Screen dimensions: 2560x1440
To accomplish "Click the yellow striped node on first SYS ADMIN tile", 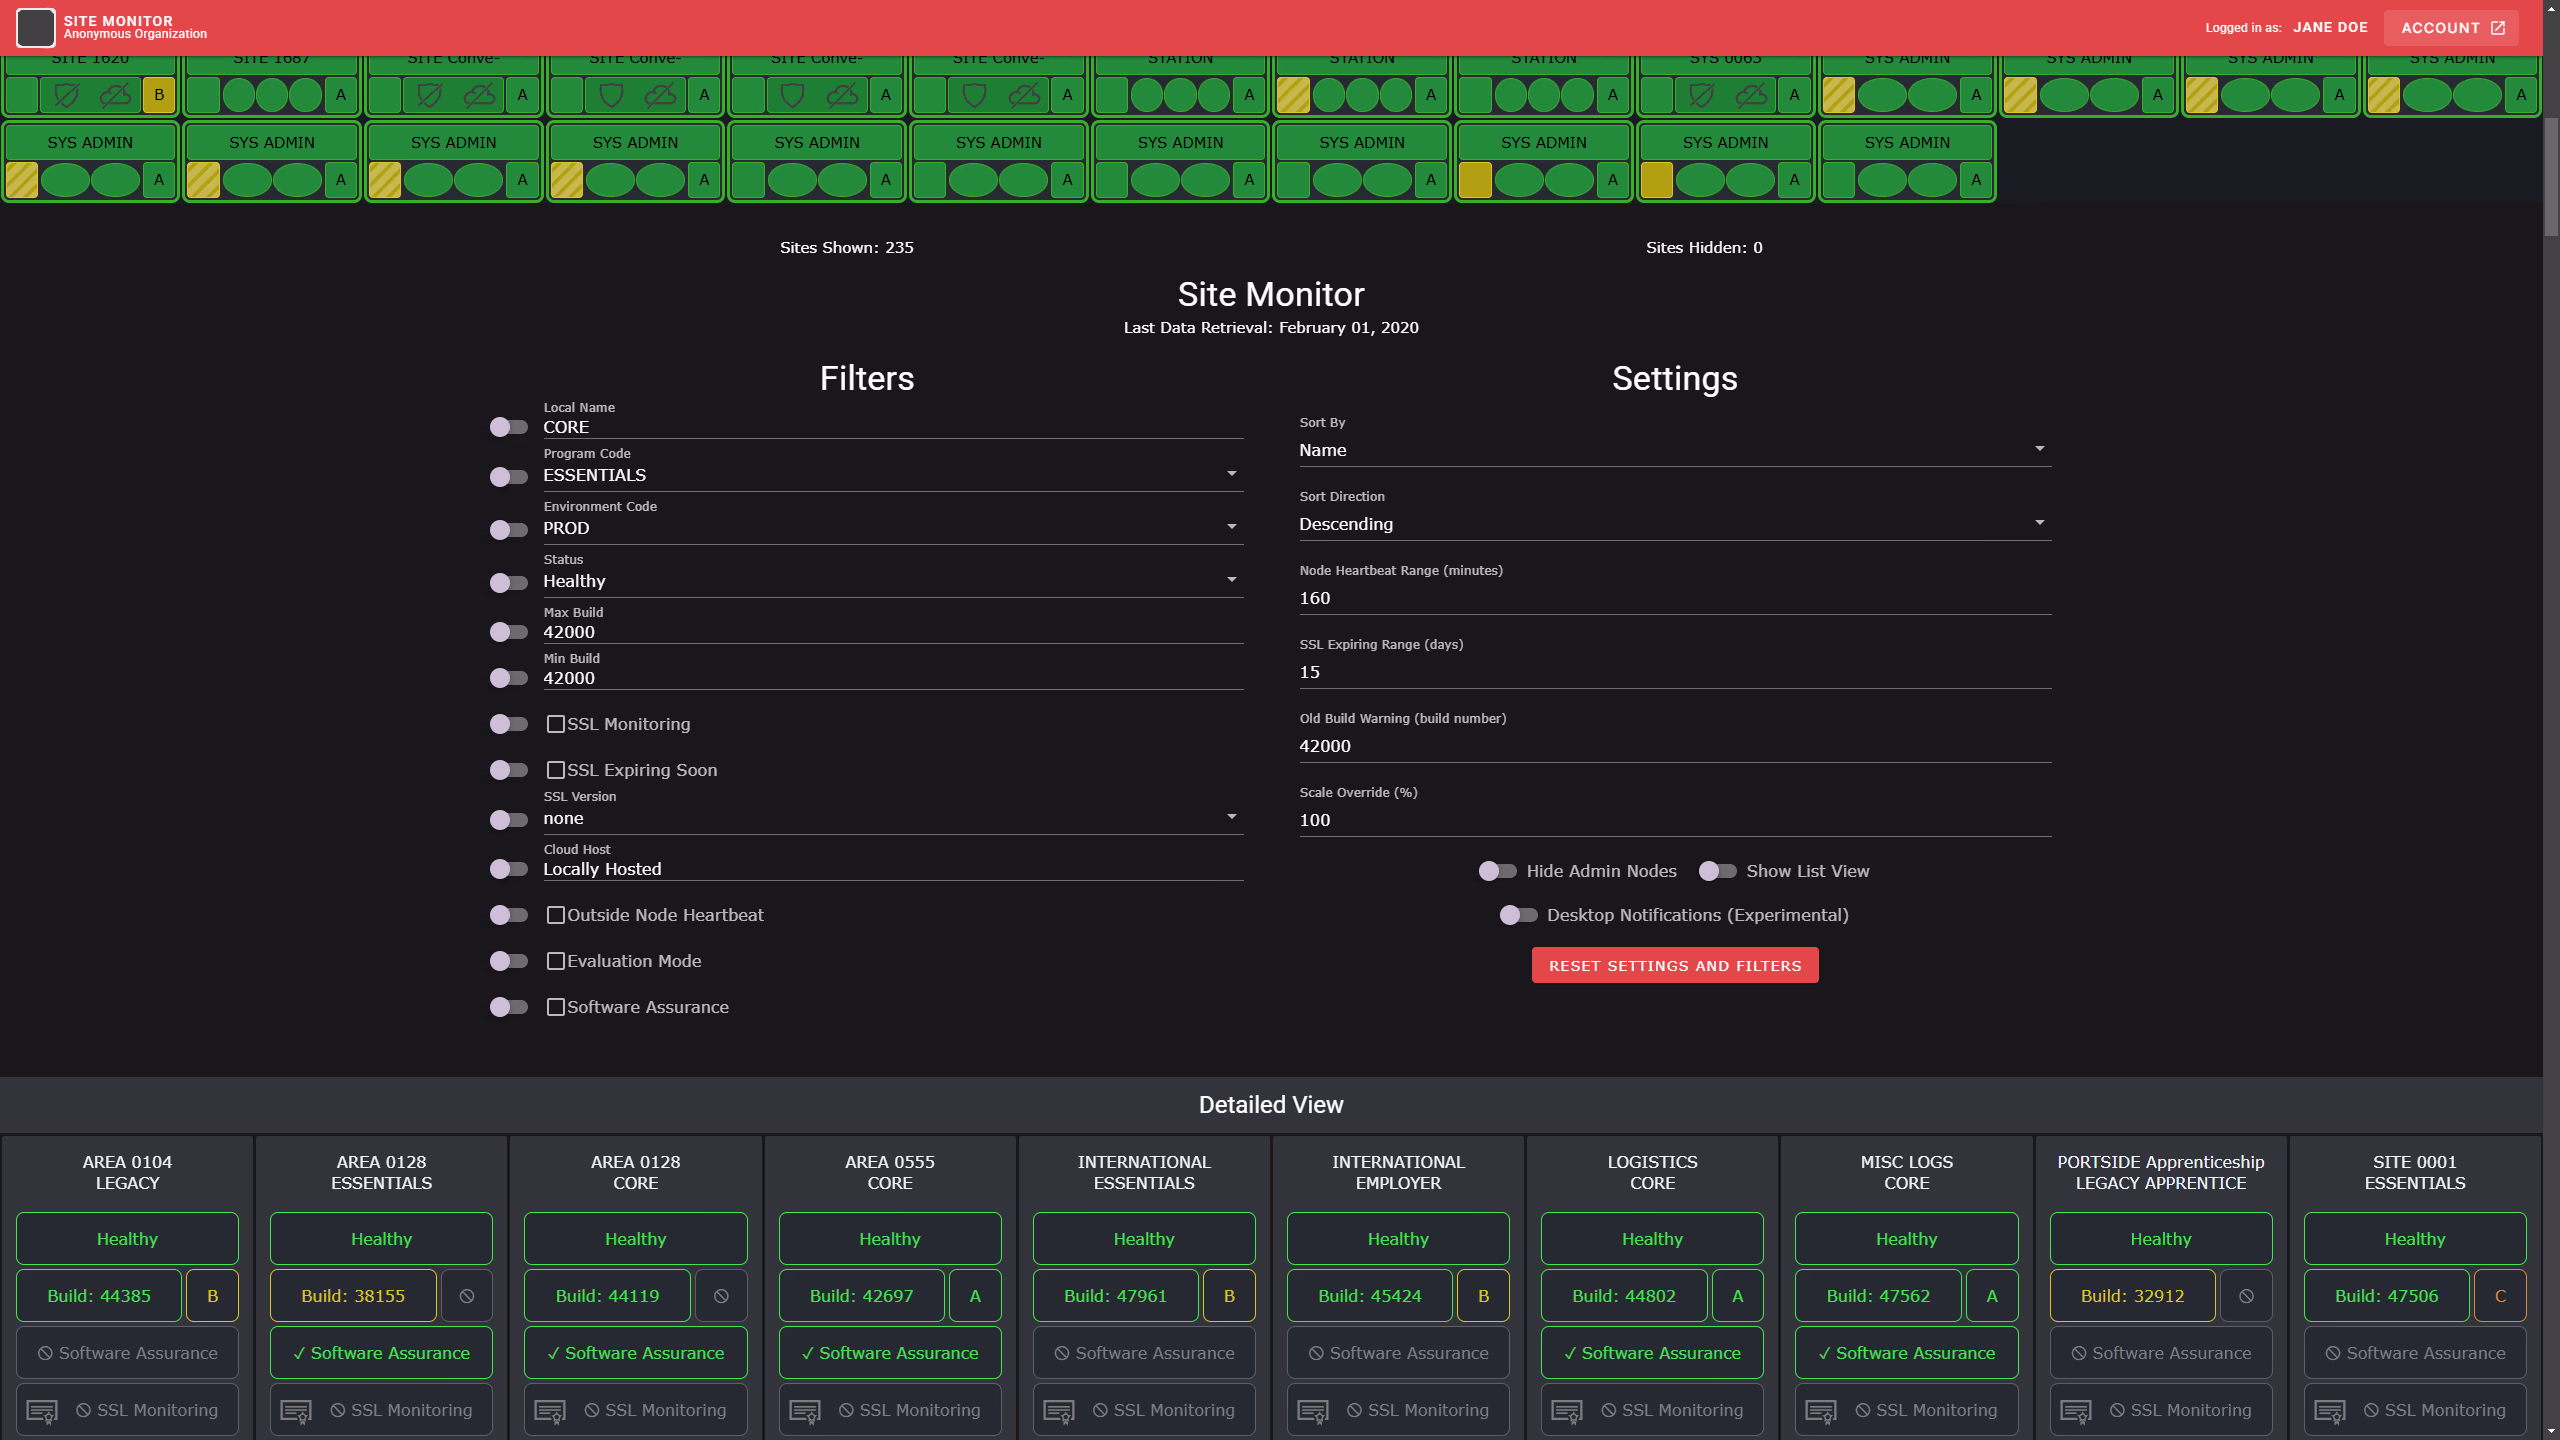I will pyautogui.click(x=22, y=179).
